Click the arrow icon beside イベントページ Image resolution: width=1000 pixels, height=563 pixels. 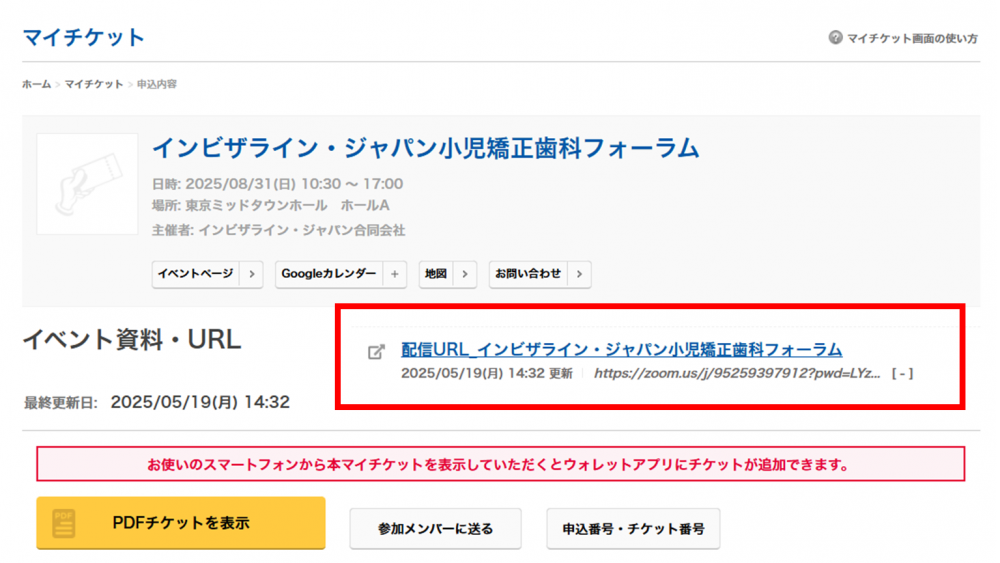coord(251,274)
